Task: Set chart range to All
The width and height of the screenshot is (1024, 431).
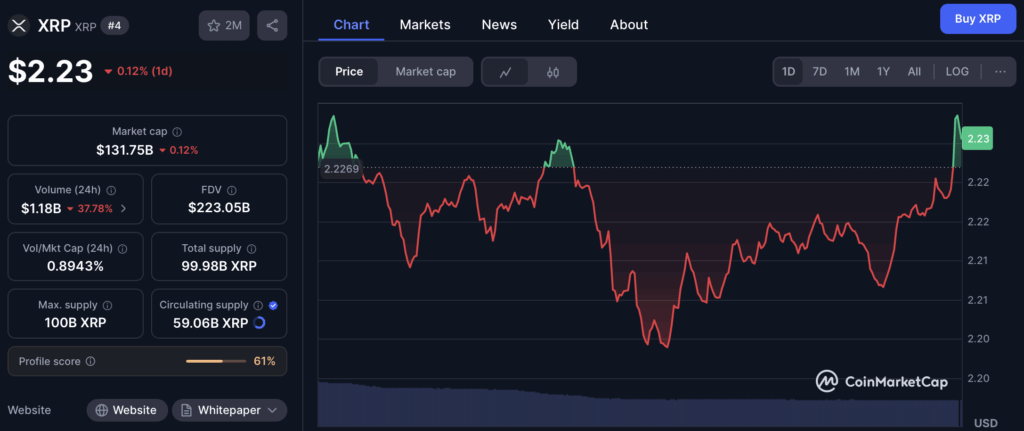Action: click(x=914, y=72)
